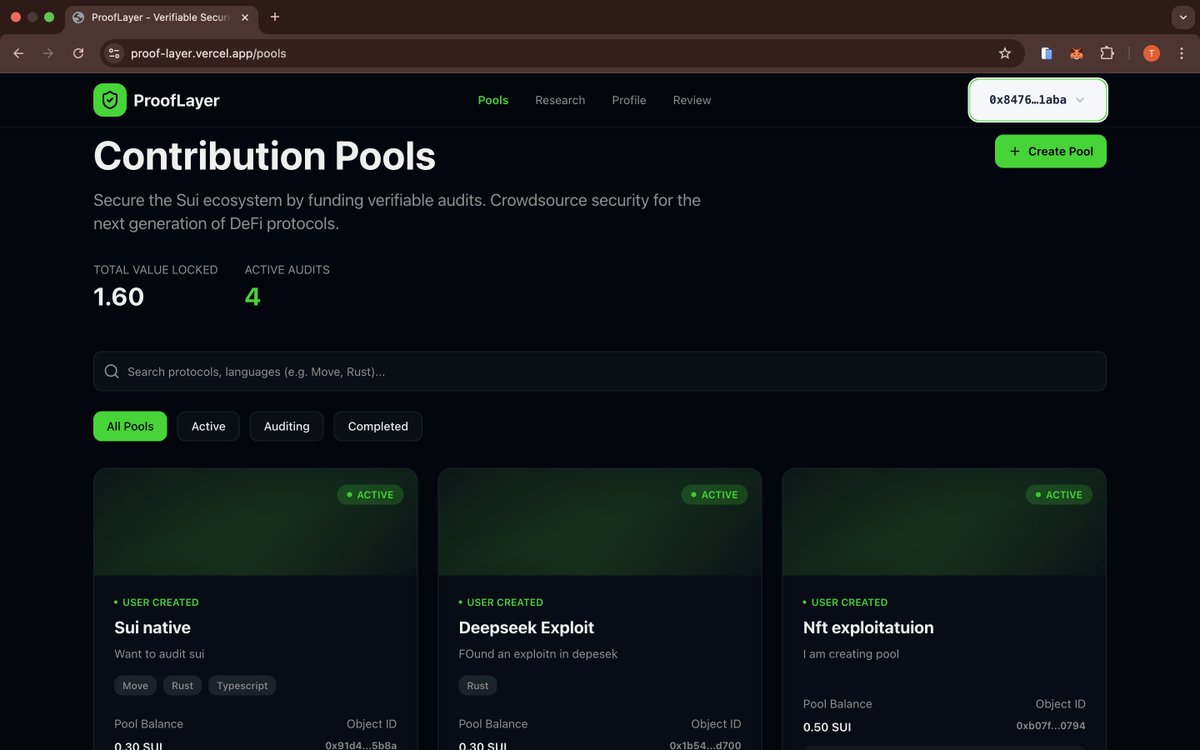
Task: Click the 'FOund an exploitn in depesek' description
Action: click(538, 654)
